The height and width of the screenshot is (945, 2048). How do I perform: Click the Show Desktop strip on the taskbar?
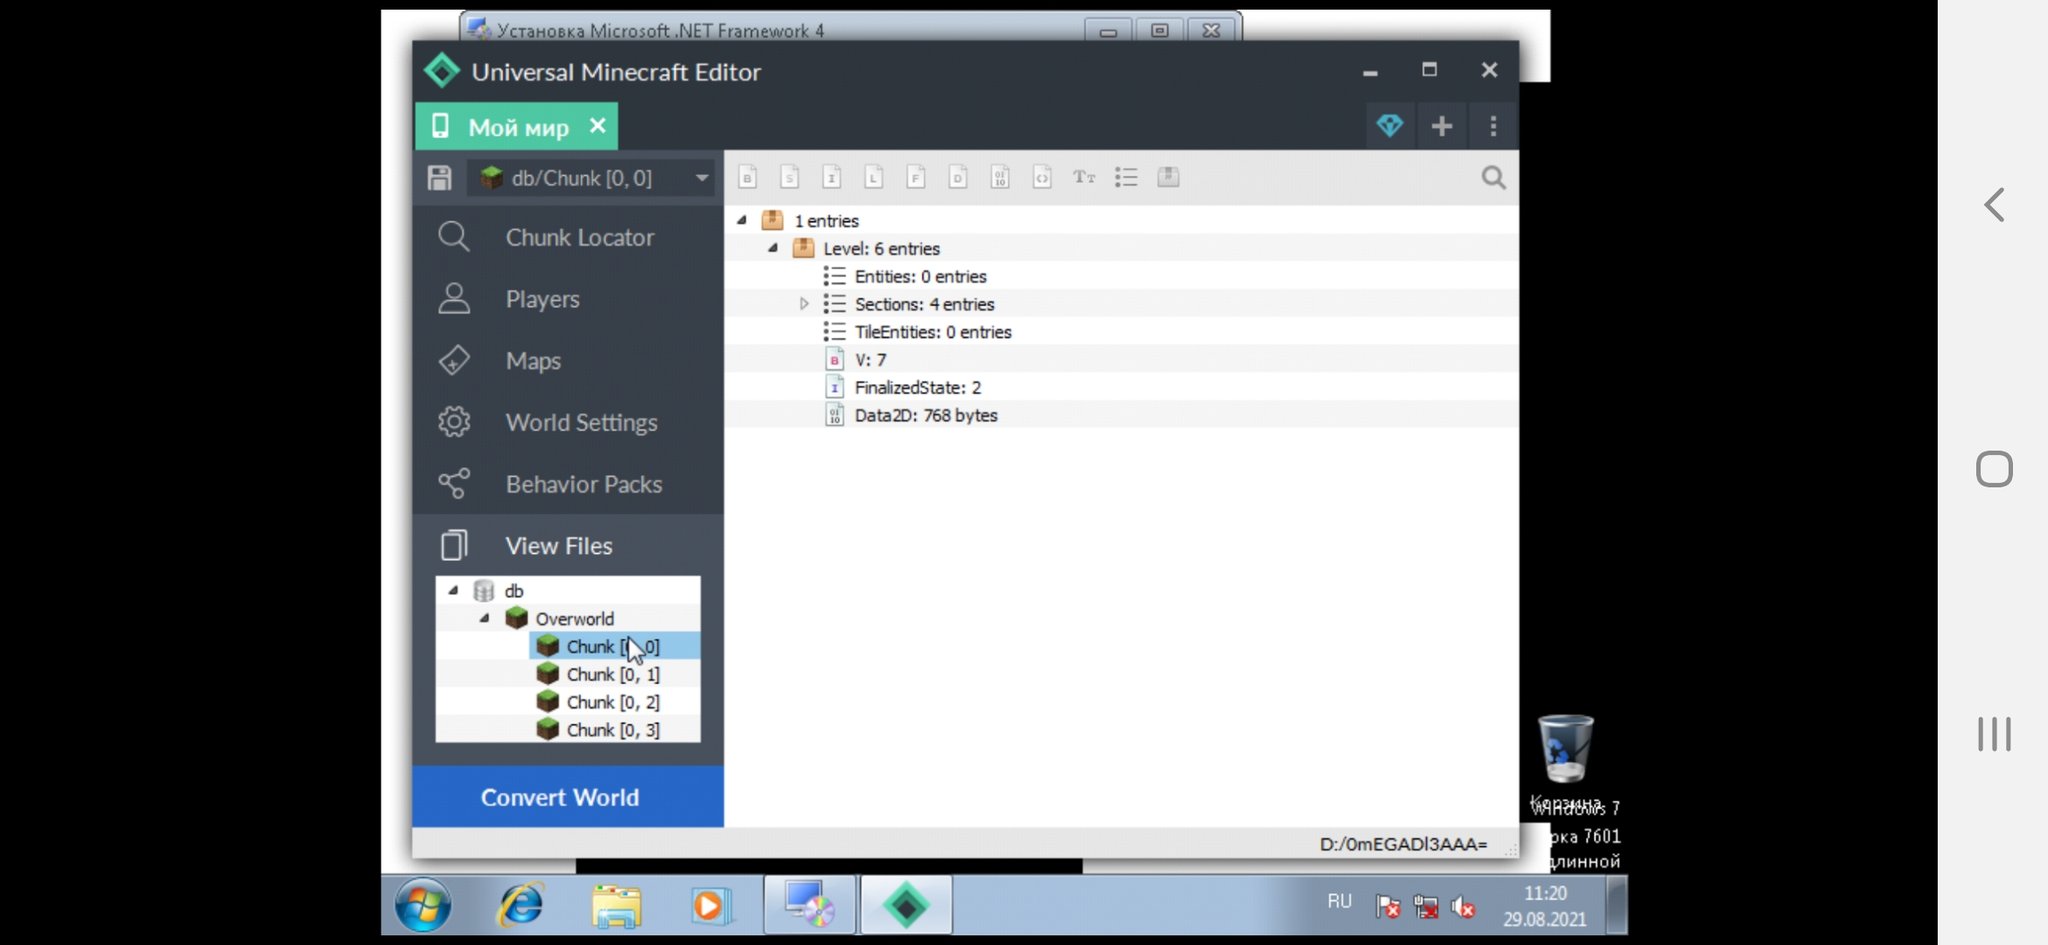[1616, 905]
